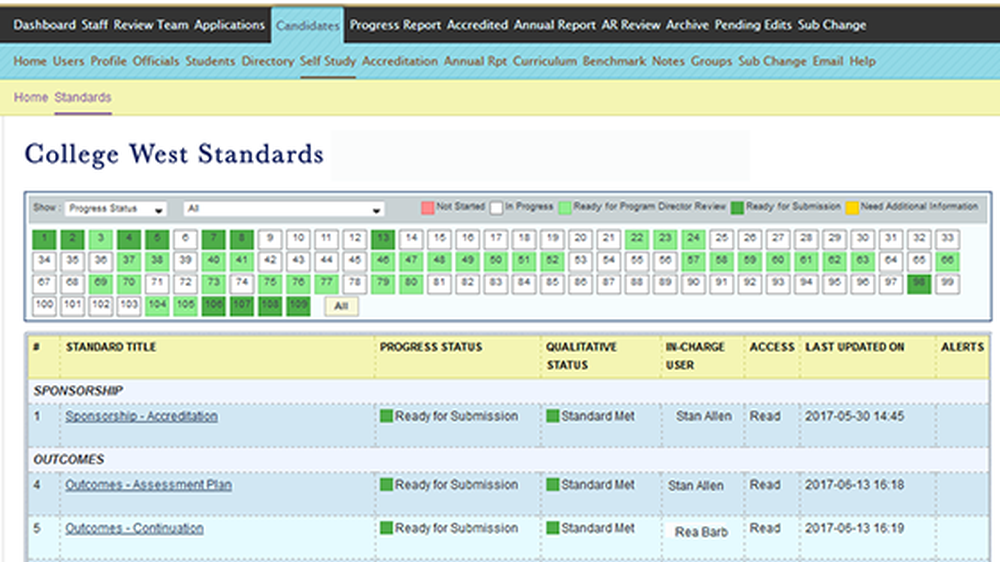Open Students submenu item
1000x562 pixels.
(x=210, y=61)
